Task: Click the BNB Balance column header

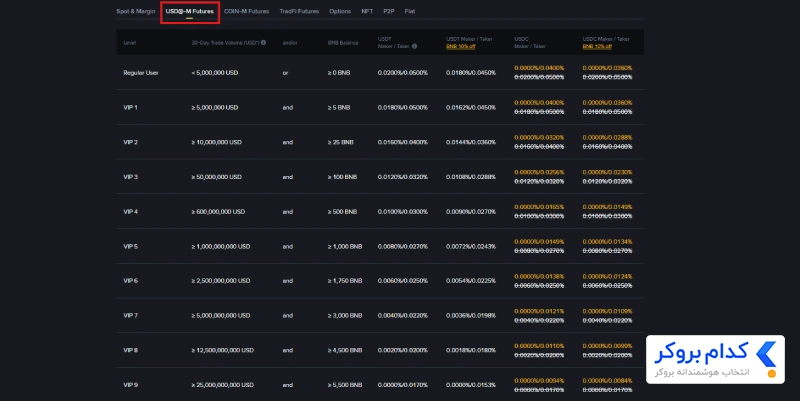Action: tap(343, 43)
